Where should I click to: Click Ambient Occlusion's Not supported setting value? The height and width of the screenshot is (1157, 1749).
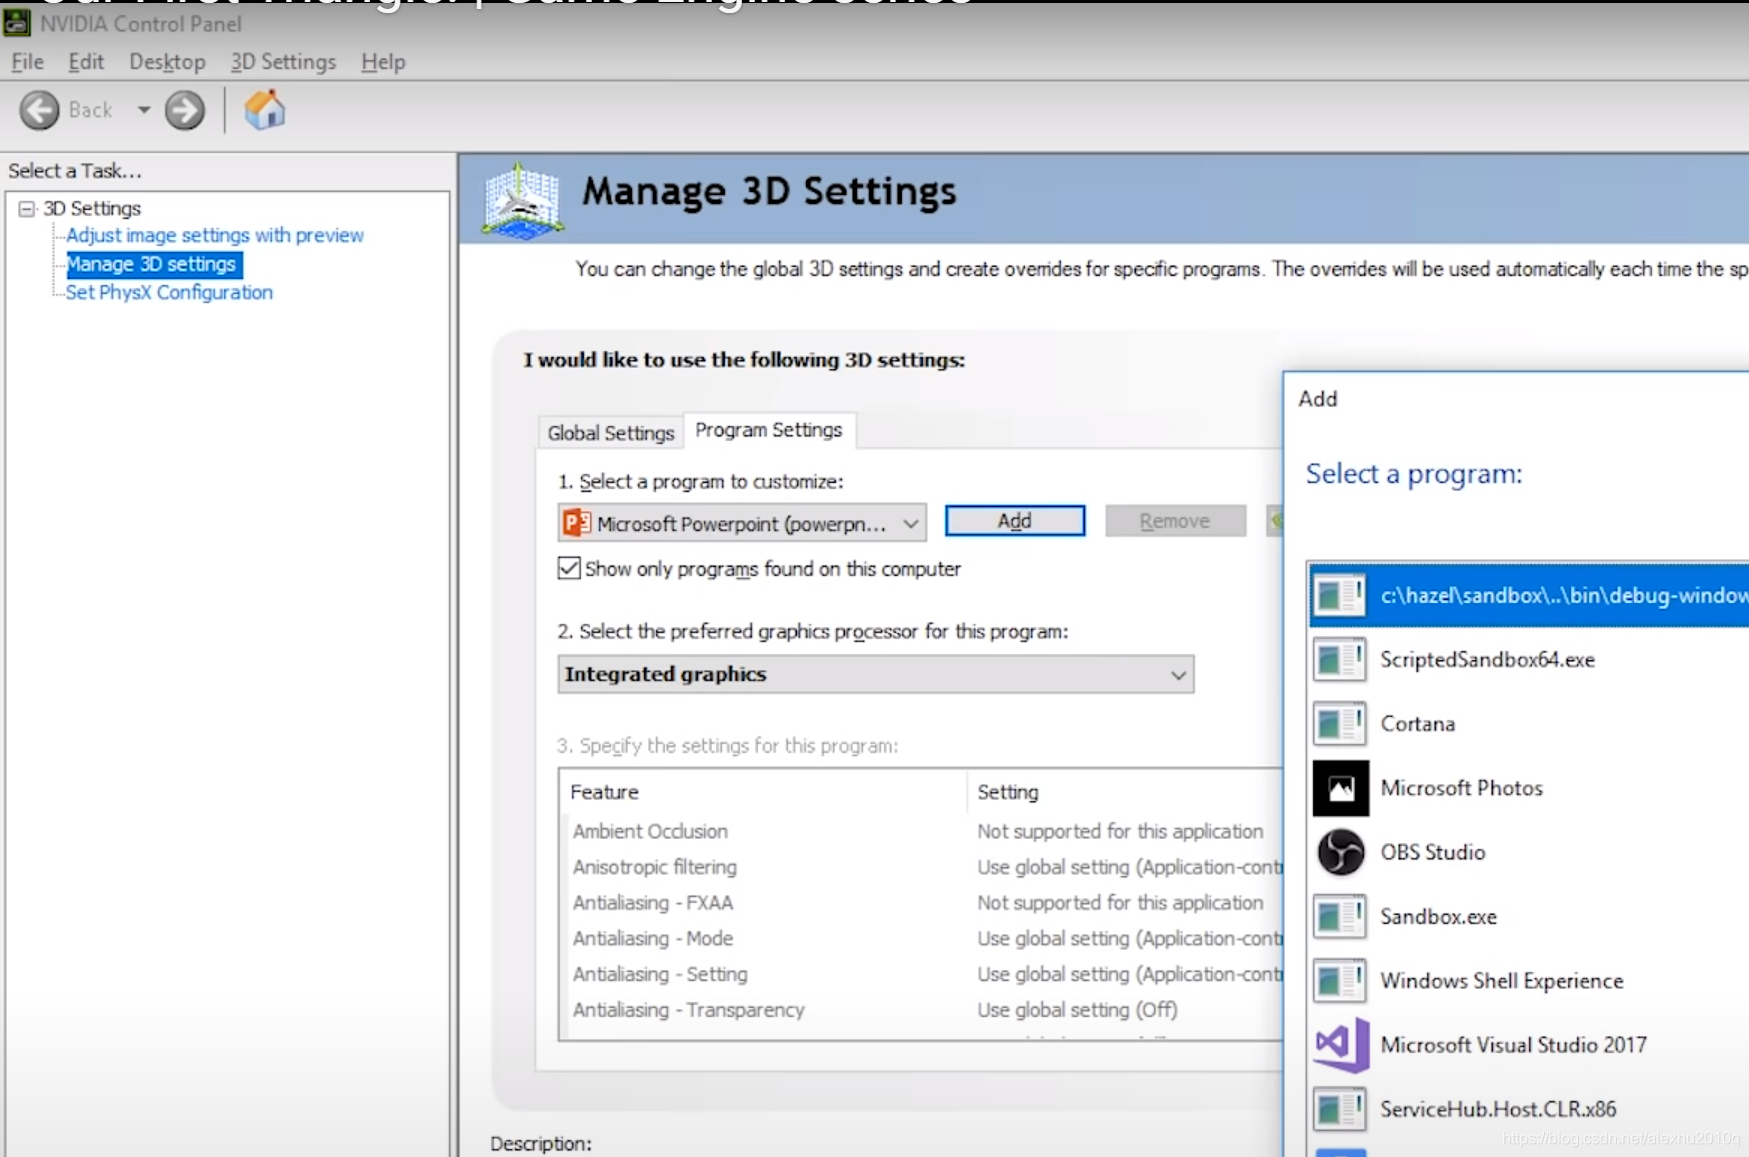tap(1120, 831)
